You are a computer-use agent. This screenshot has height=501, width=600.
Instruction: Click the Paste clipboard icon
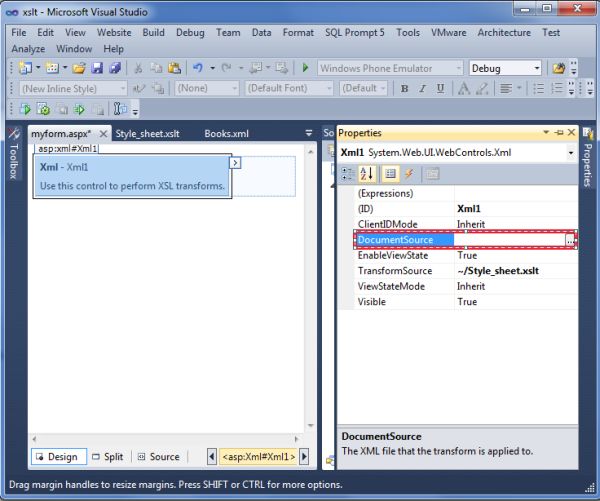tap(174, 68)
